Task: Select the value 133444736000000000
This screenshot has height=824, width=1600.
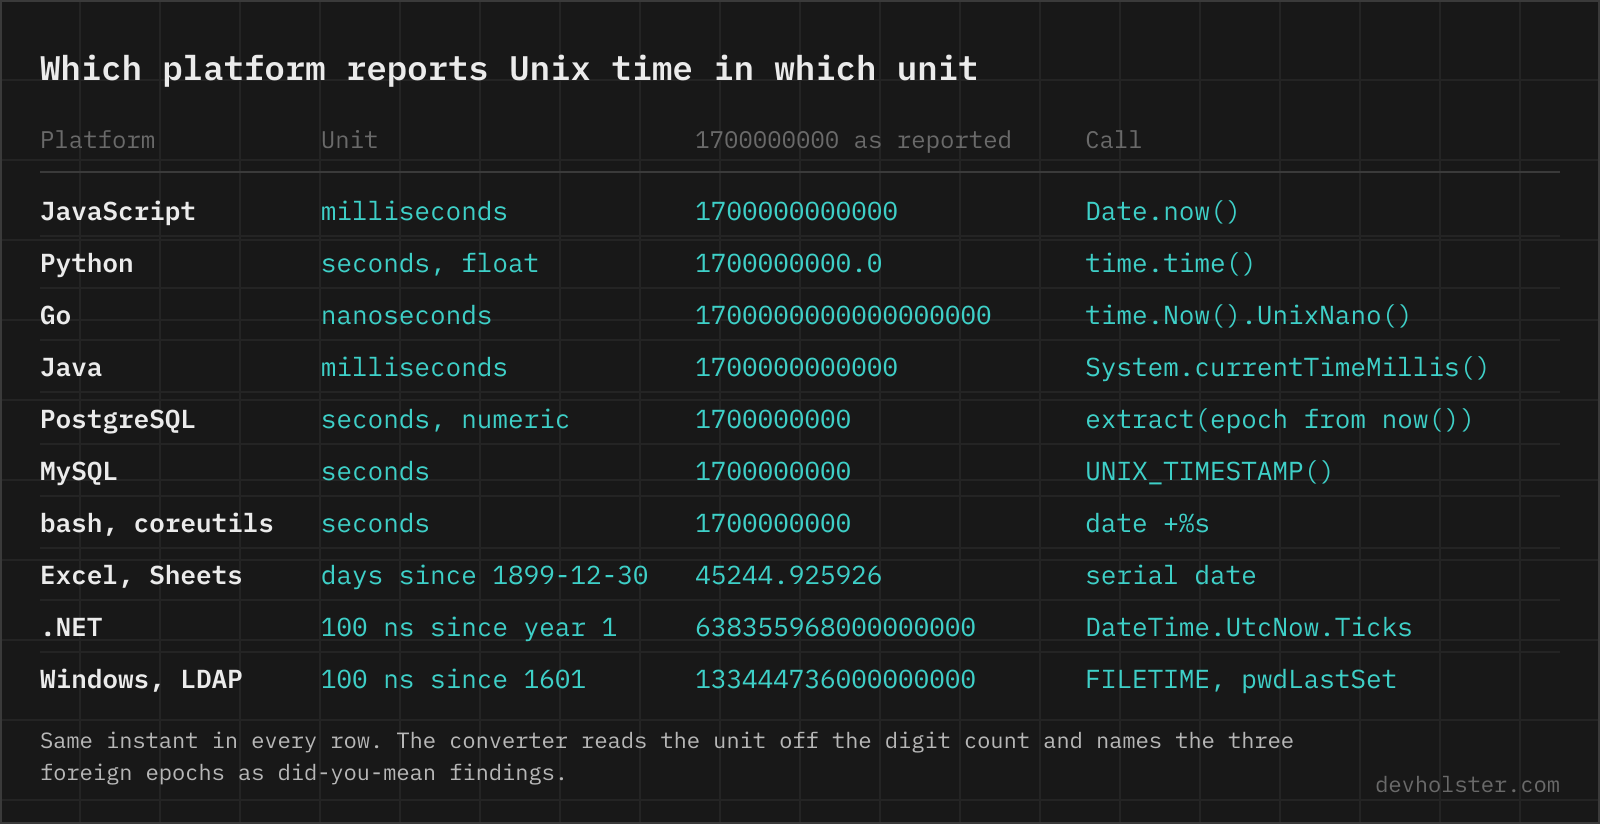Action: [835, 680]
